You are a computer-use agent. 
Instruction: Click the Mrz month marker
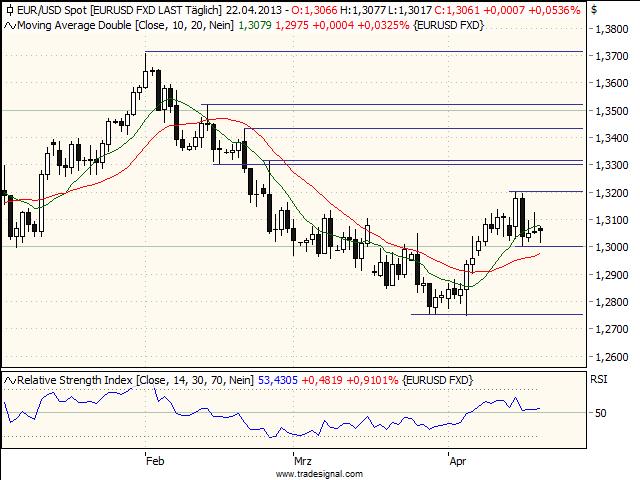point(303,461)
